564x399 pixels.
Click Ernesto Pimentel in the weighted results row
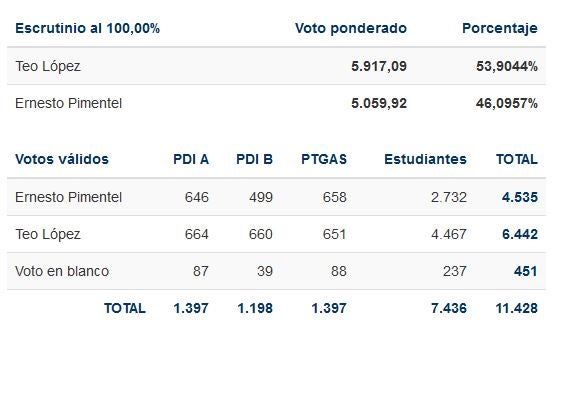[68, 103]
